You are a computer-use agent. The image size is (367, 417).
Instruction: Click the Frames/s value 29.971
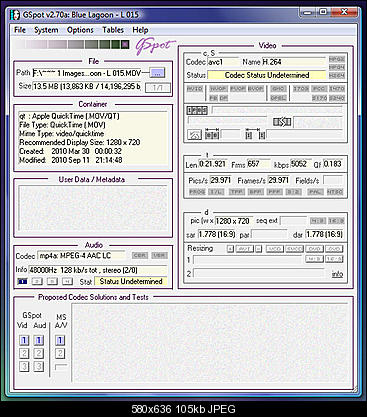(278, 180)
